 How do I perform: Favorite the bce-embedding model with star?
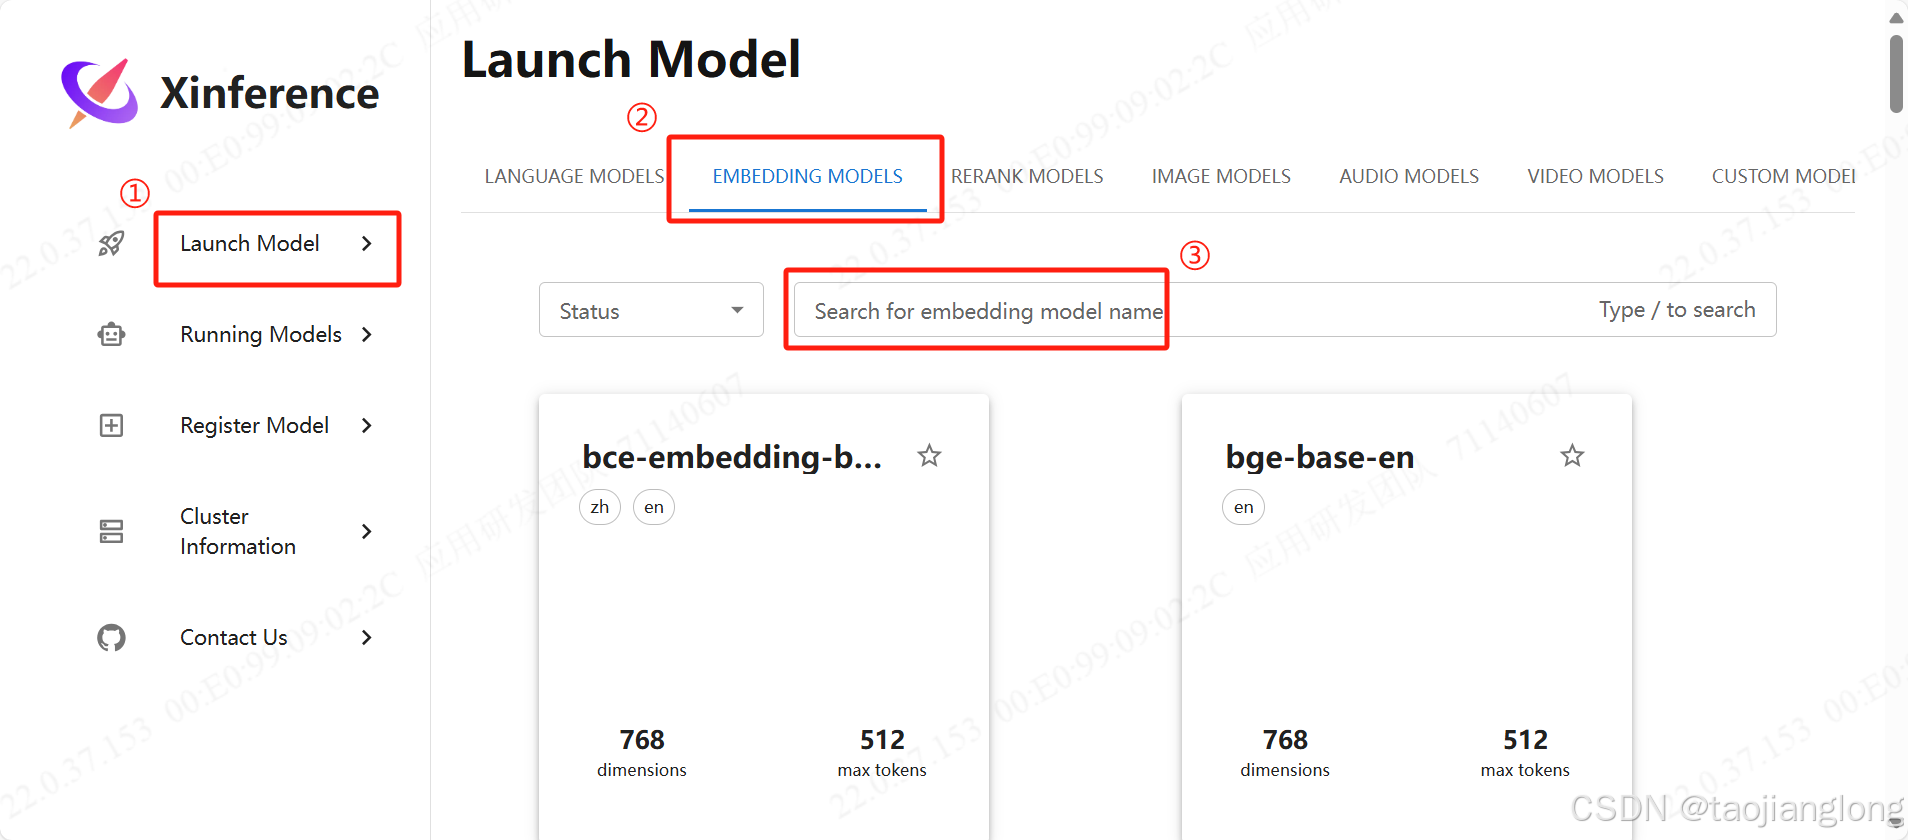coord(929,456)
